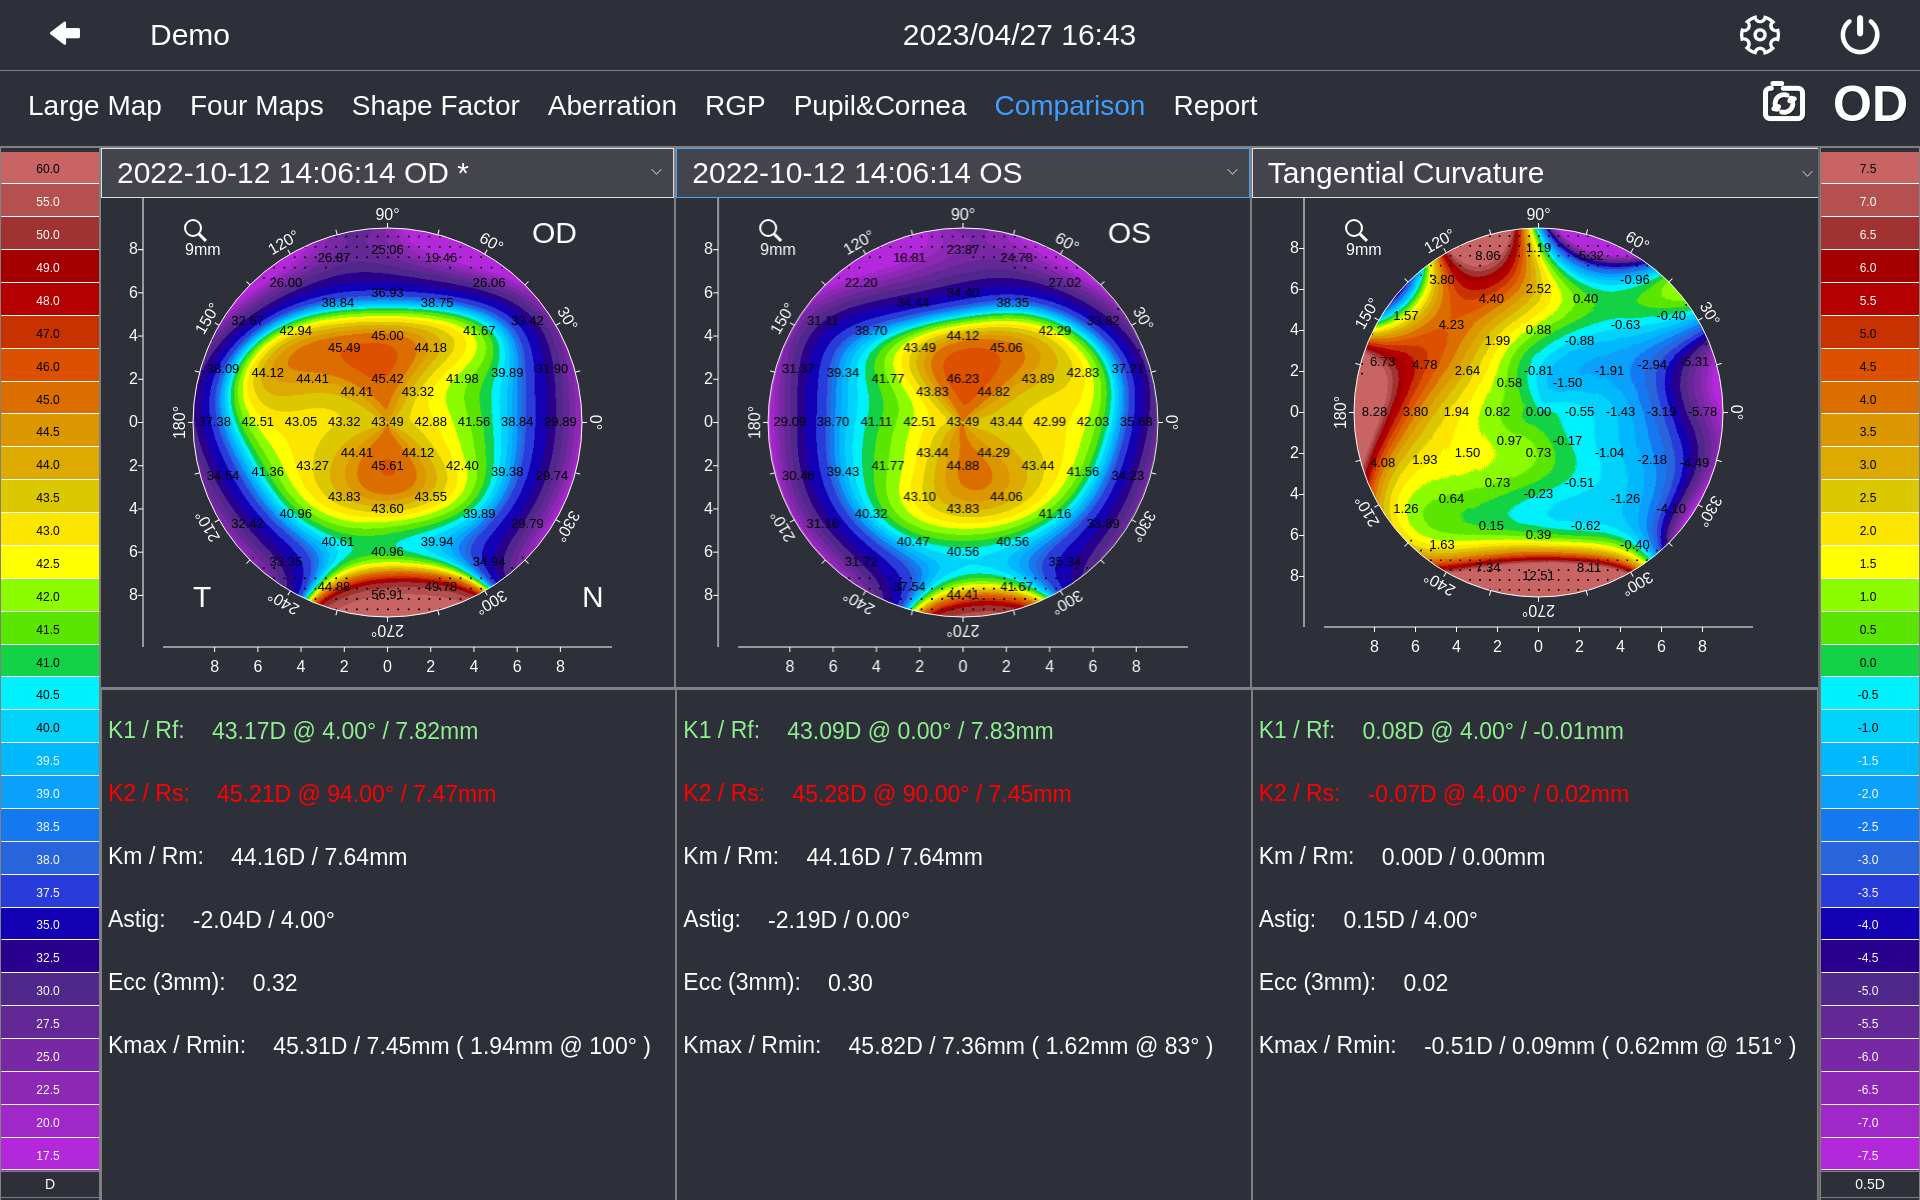The width and height of the screenshot is (1920, 1200).
Task: Click OD Astig value -2.04D / 4.00°
Action: [x=263, y=920]
